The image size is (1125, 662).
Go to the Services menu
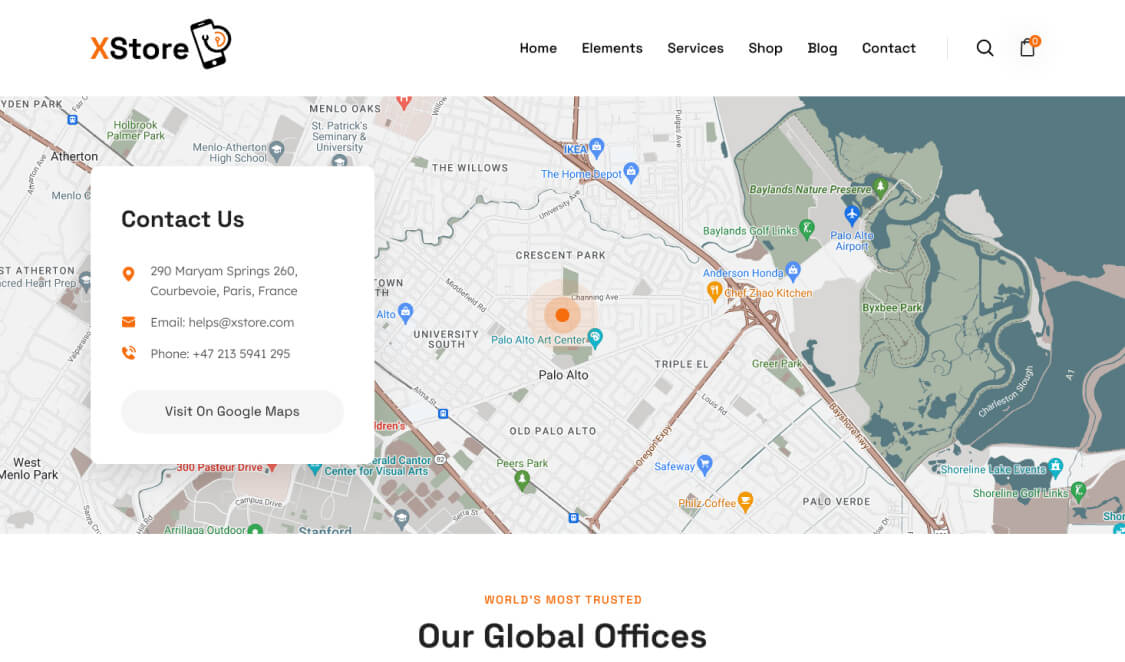[x=695, y=48]
